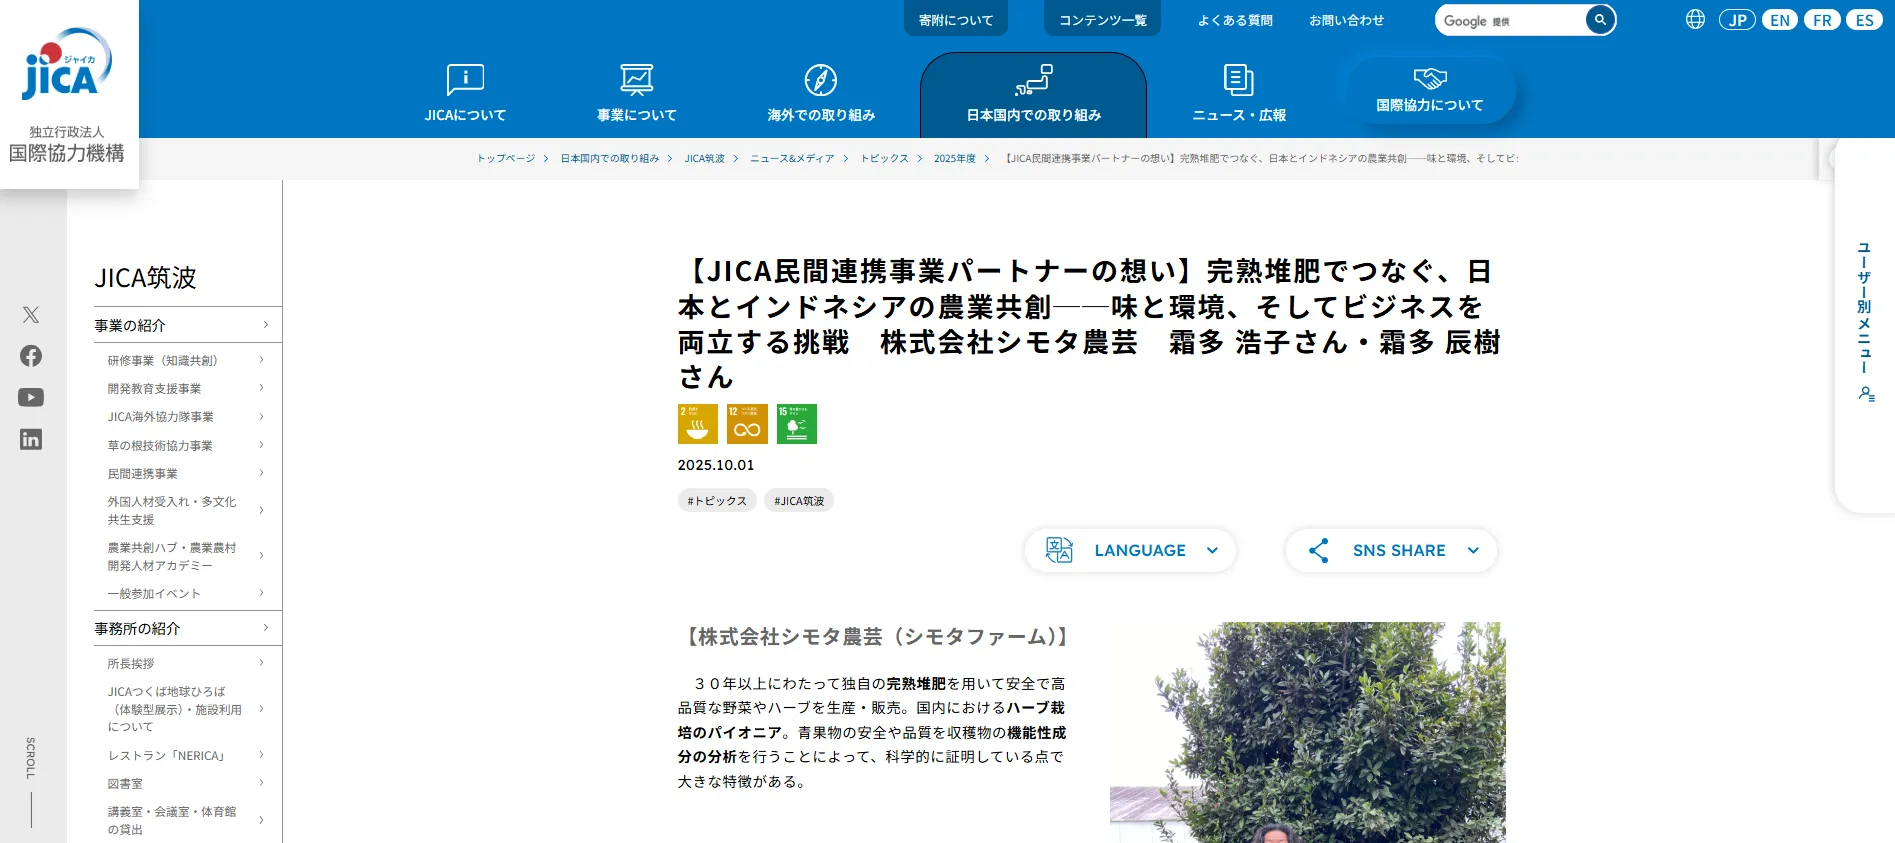The width and height of the screenshot is (1895, 843).
Task: Open SDG goal 2 icon
Action: point(697,424)
